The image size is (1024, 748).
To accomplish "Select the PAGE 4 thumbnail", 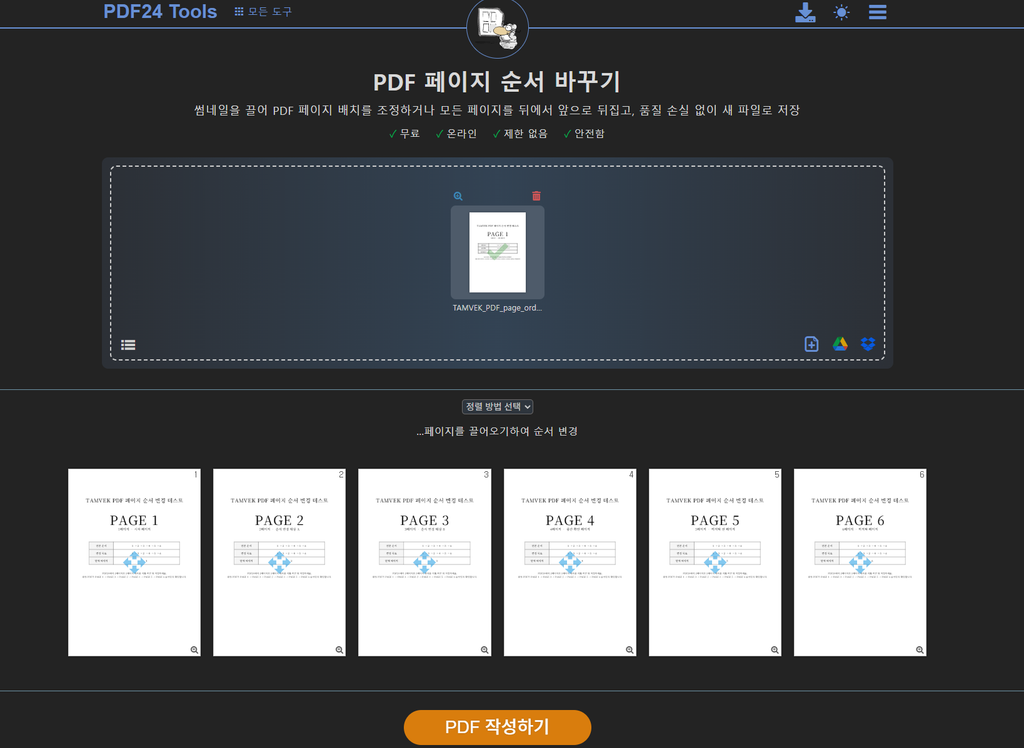I will (x=570, y=562).
